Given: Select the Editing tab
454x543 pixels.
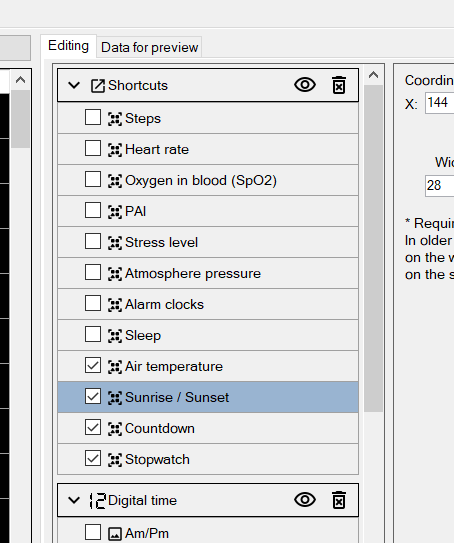Looking at the screenshot, I should (68, 46).
